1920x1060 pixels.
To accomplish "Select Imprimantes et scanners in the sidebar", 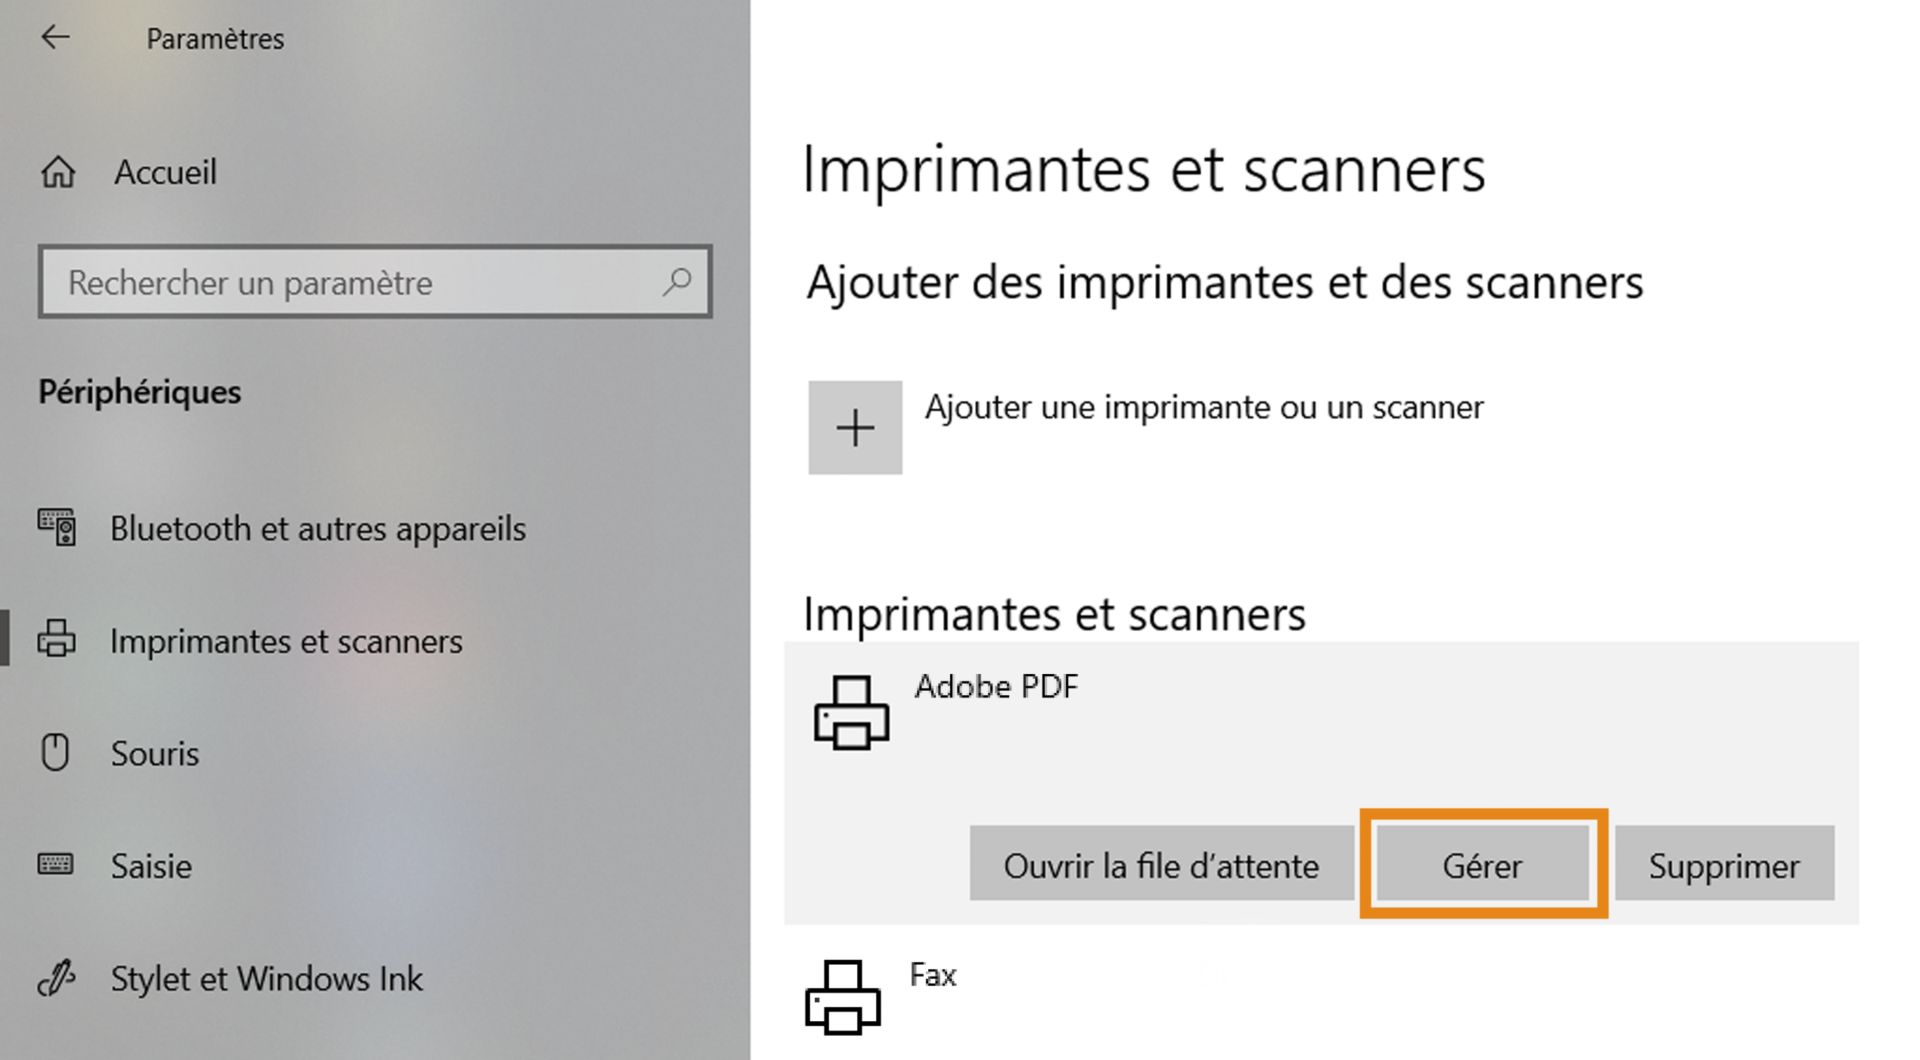I will click(x=285, y=641).
